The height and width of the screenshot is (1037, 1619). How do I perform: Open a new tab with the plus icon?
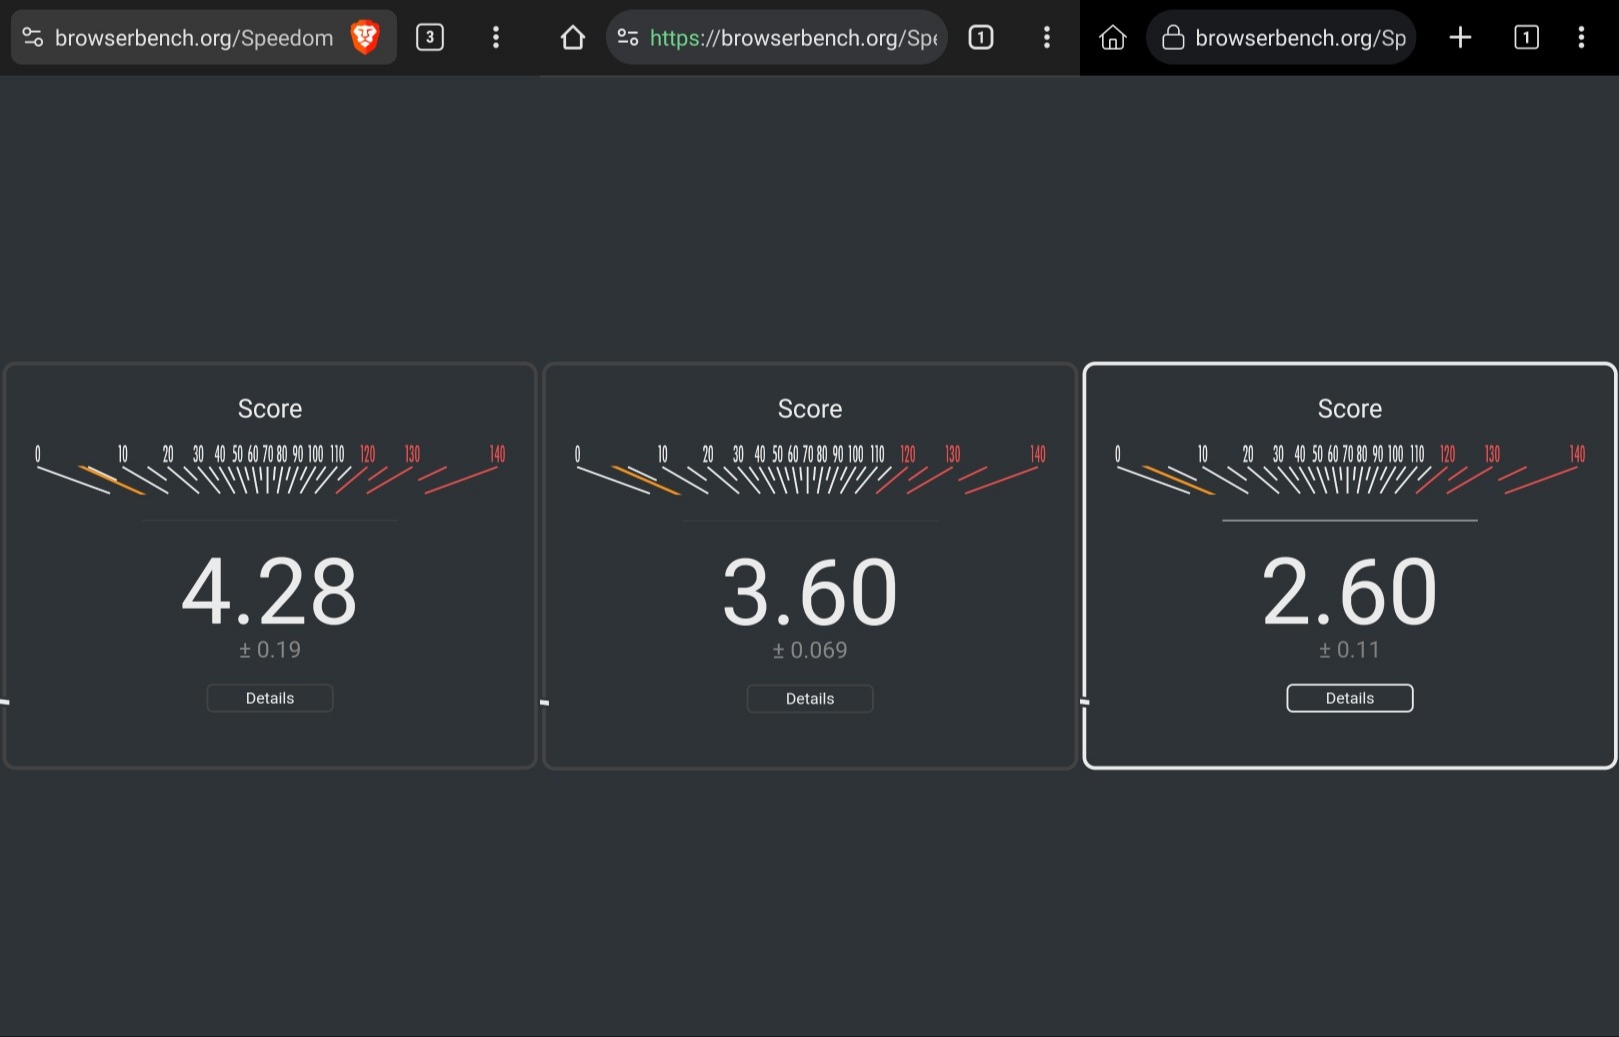pos(1460,38)
